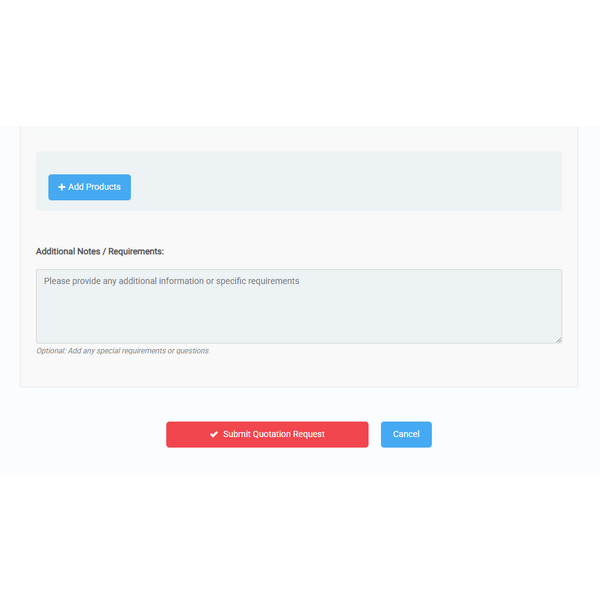
Task: Click the "Add Products" text label
Action: (x=94, y=187)
